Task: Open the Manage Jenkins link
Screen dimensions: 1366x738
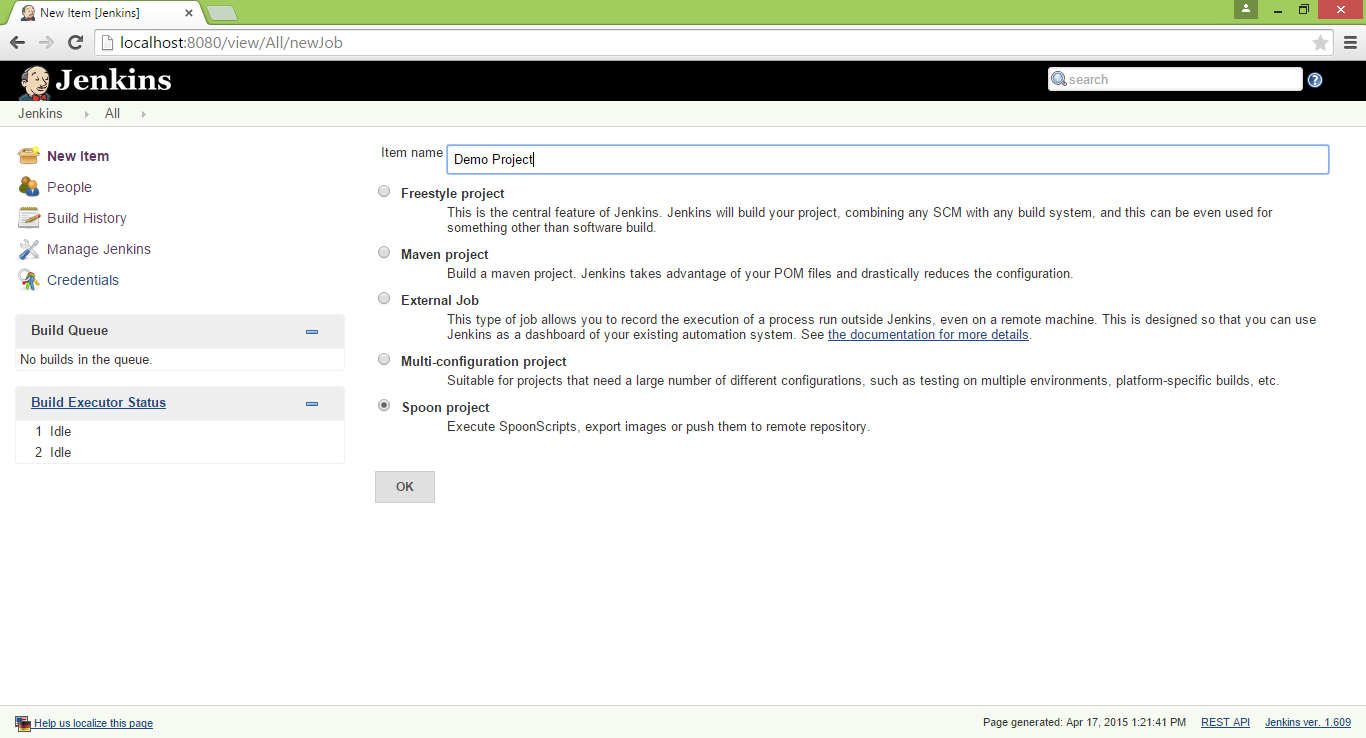Action: point(99,249)
